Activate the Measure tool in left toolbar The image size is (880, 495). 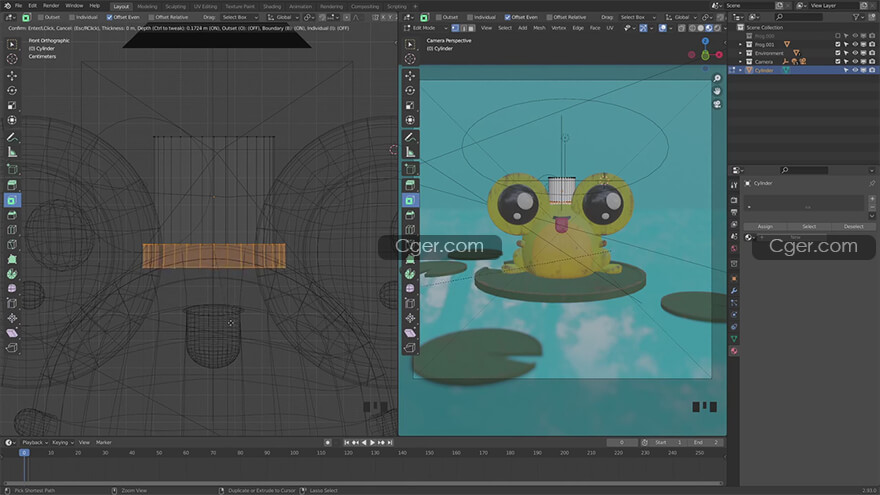tap(12, 152)
